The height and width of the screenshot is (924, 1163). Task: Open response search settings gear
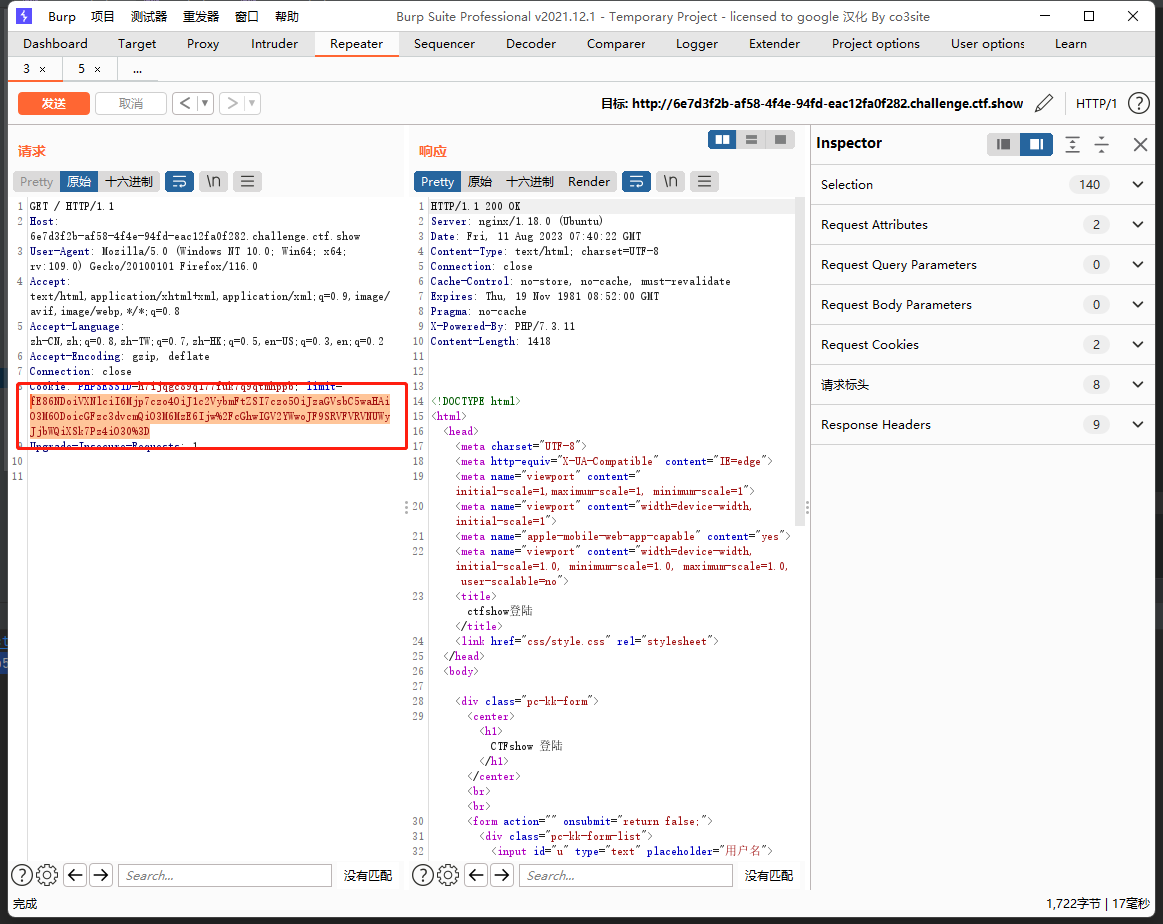pyautogui.click(x=448, y=875)
